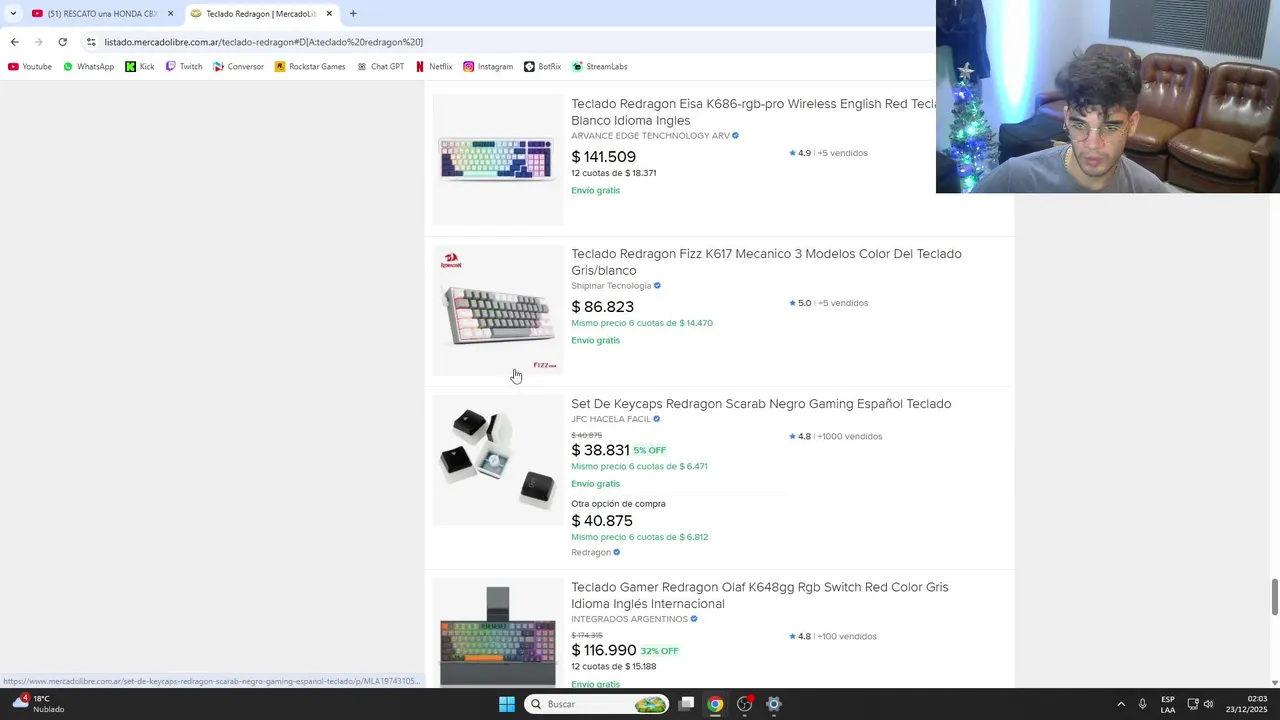Open the volume control in system tray
Screen dimensions: 1280x720
coord(1208,704)
